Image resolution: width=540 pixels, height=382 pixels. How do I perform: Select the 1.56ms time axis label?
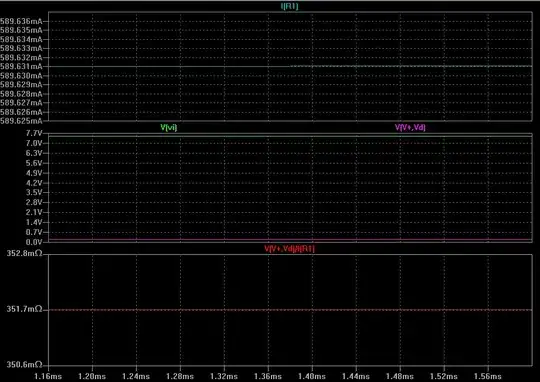pos(488,376)
